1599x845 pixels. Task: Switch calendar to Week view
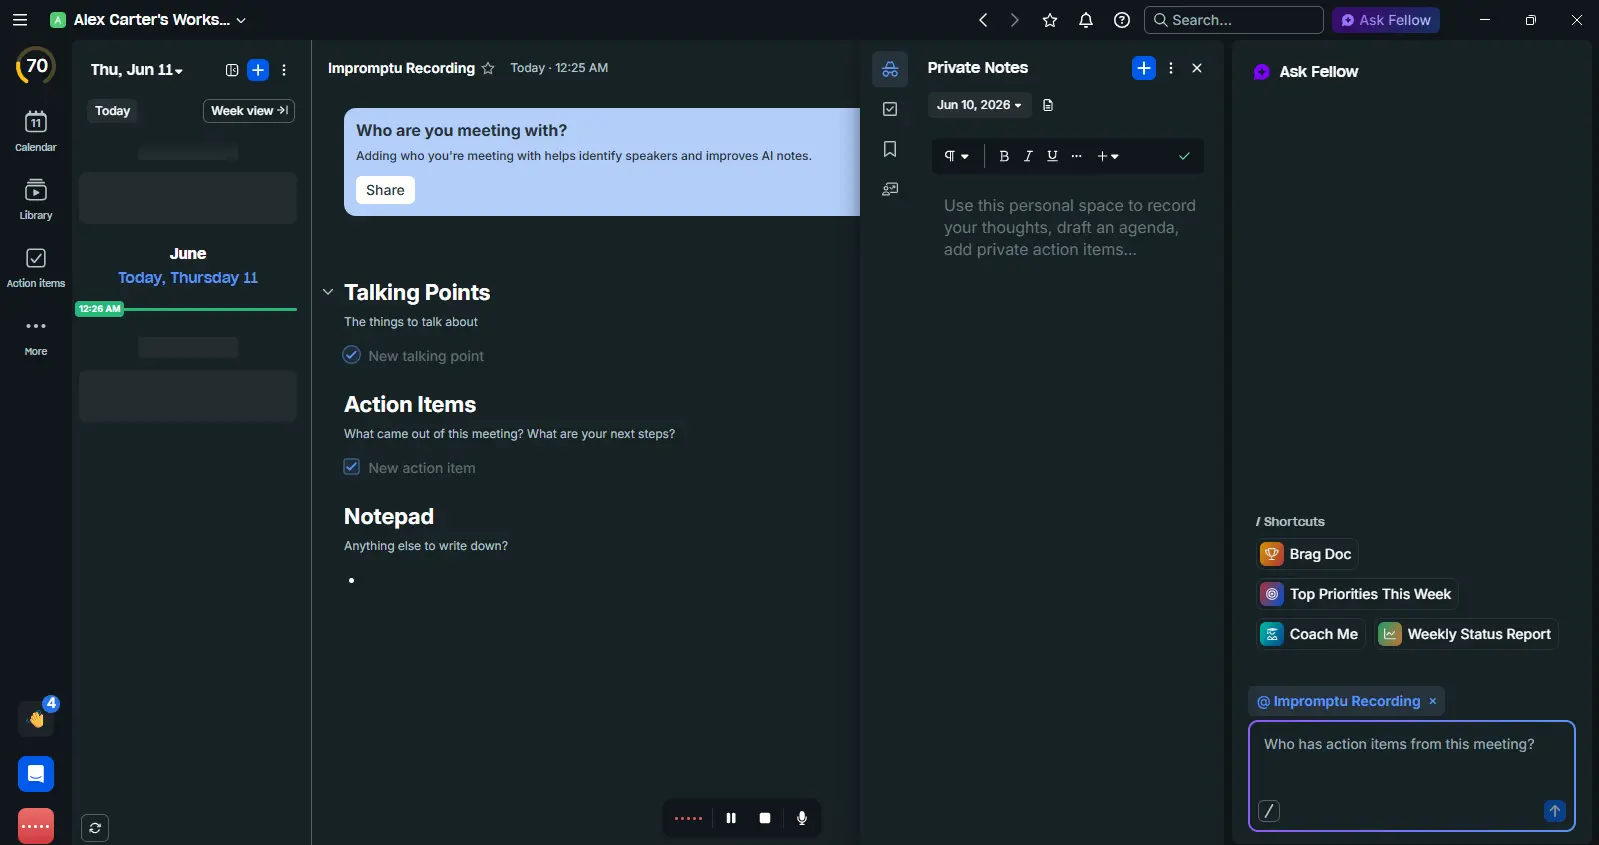249,111
